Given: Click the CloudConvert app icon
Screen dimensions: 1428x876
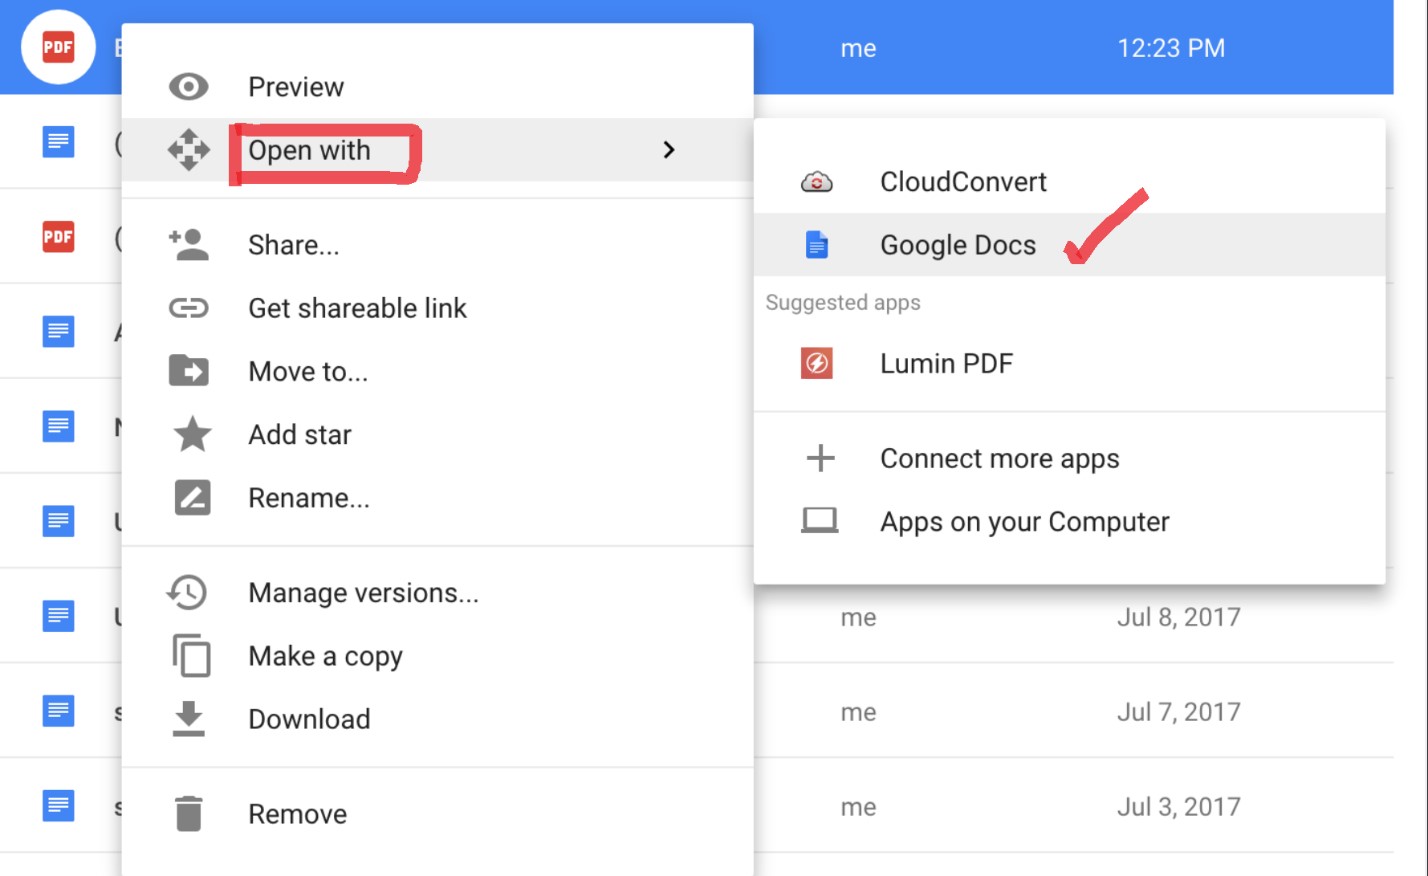Looking at the screenshot, I should coord(817,182).
